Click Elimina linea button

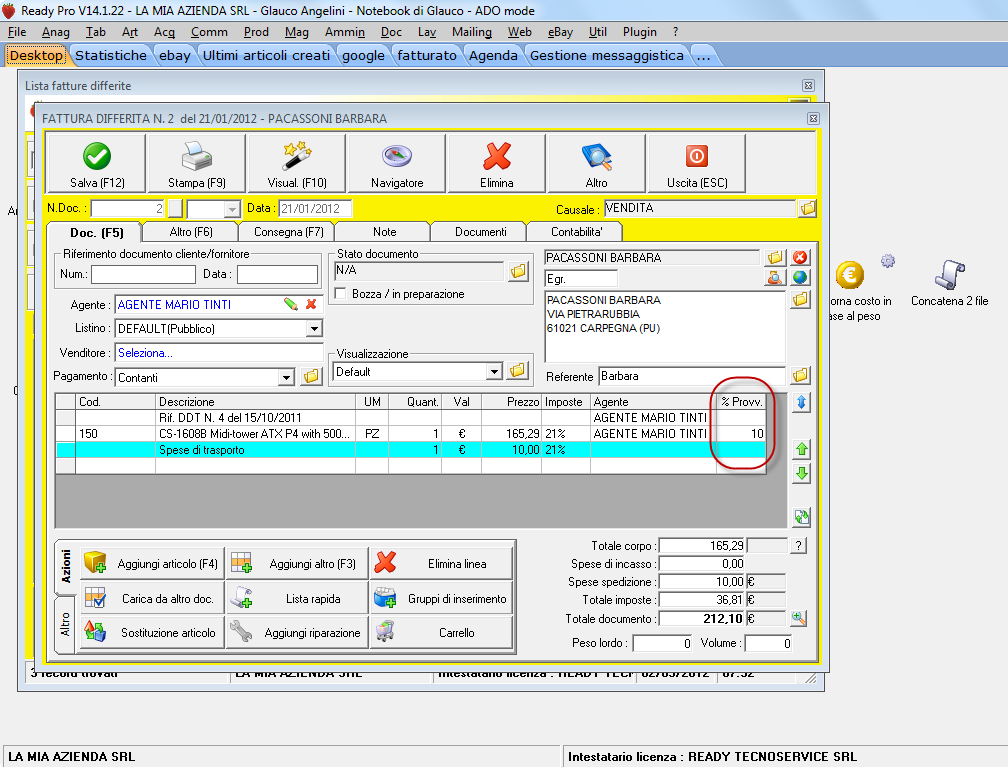click(441, 564)
